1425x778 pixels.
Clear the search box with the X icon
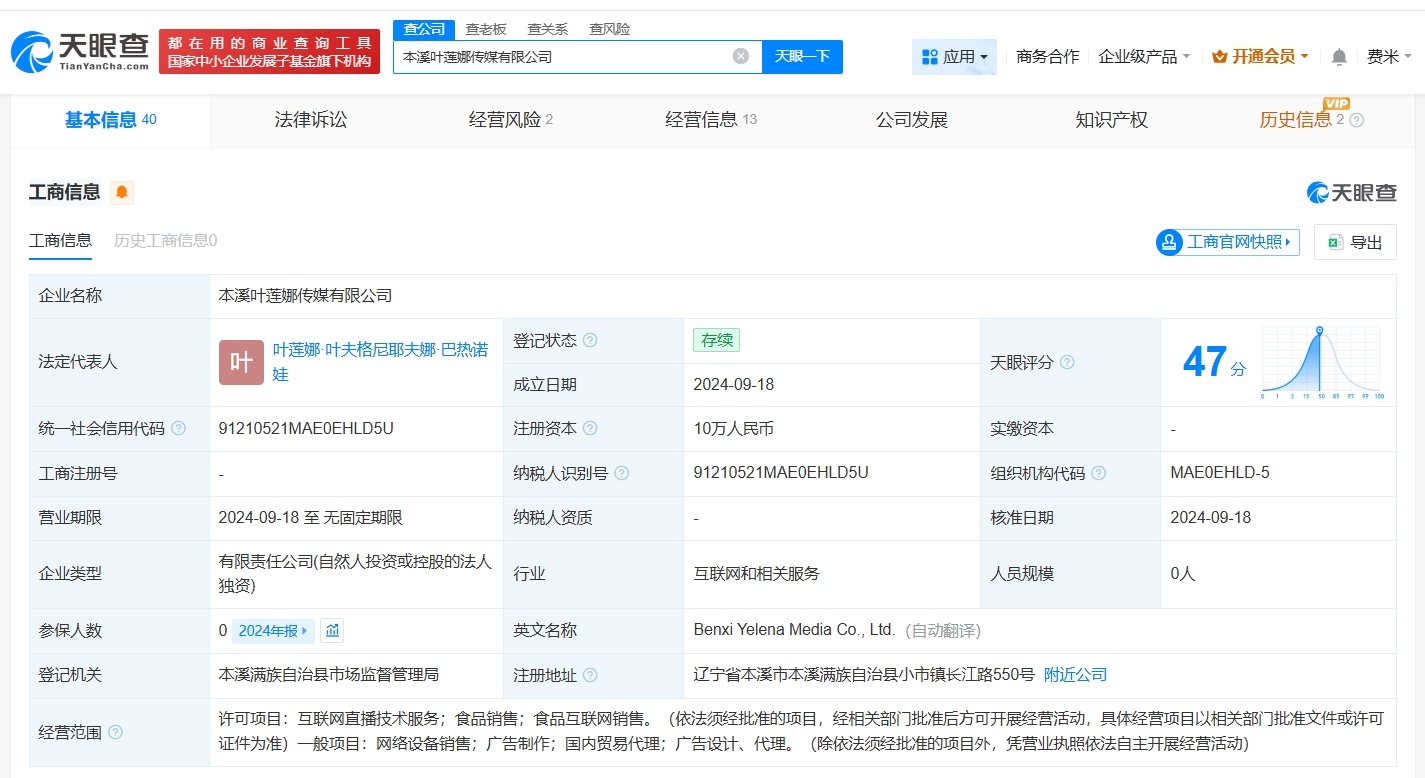click(x=740, y=57)
